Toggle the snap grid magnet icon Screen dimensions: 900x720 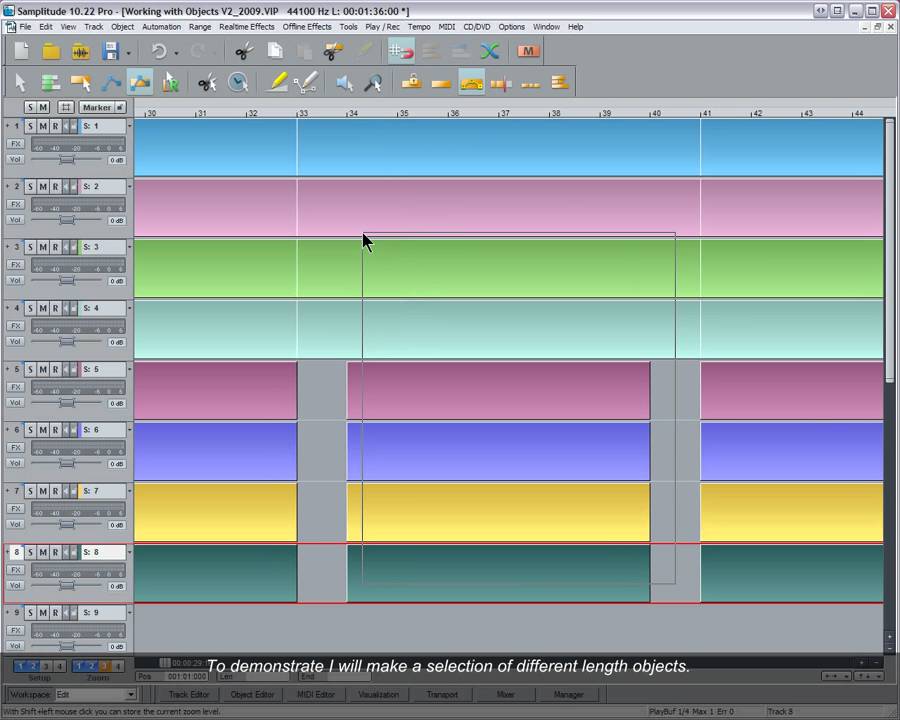click(401, 51)
